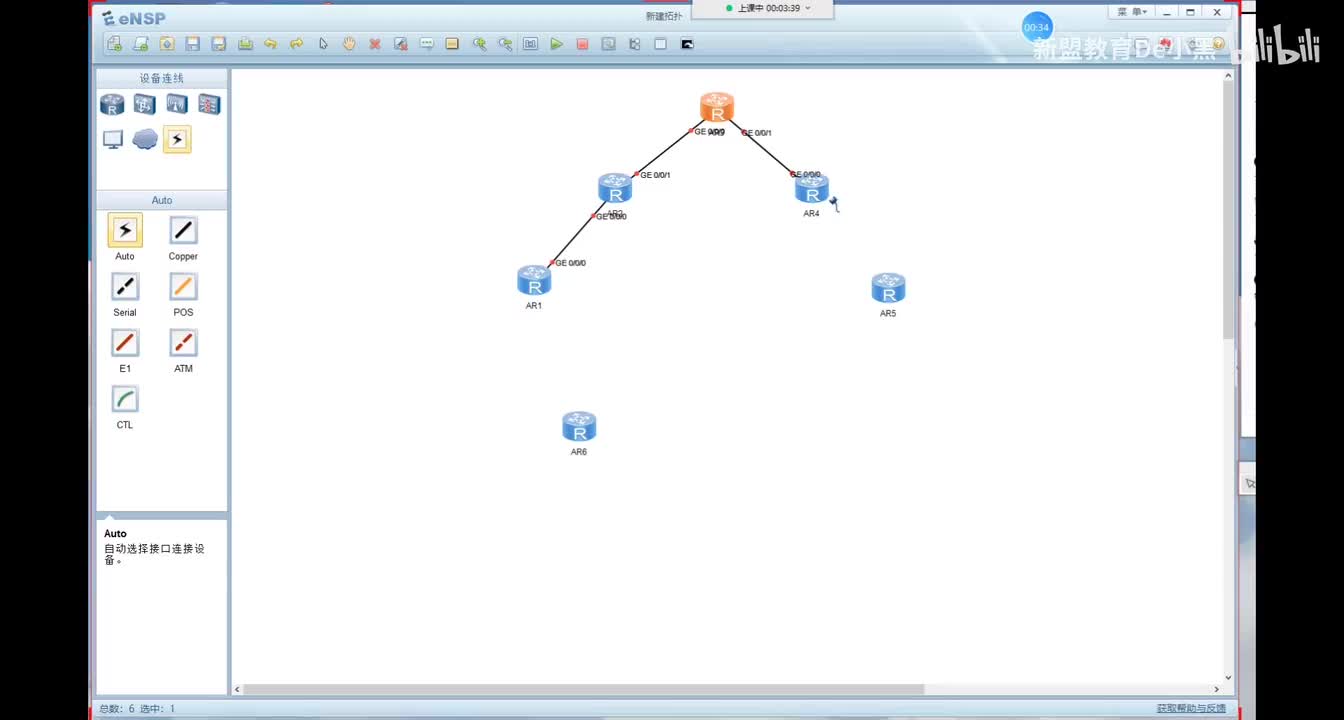Zoom out of the topology
The width and height of the screenshot is (1344, 720).
click(x=505, y=44)
